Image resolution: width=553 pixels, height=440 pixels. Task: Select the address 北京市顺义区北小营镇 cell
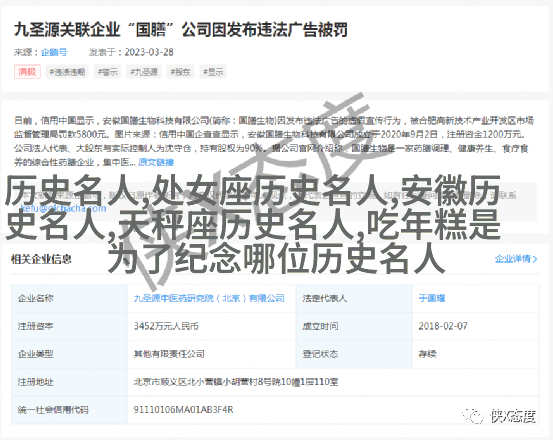(333, 382)
